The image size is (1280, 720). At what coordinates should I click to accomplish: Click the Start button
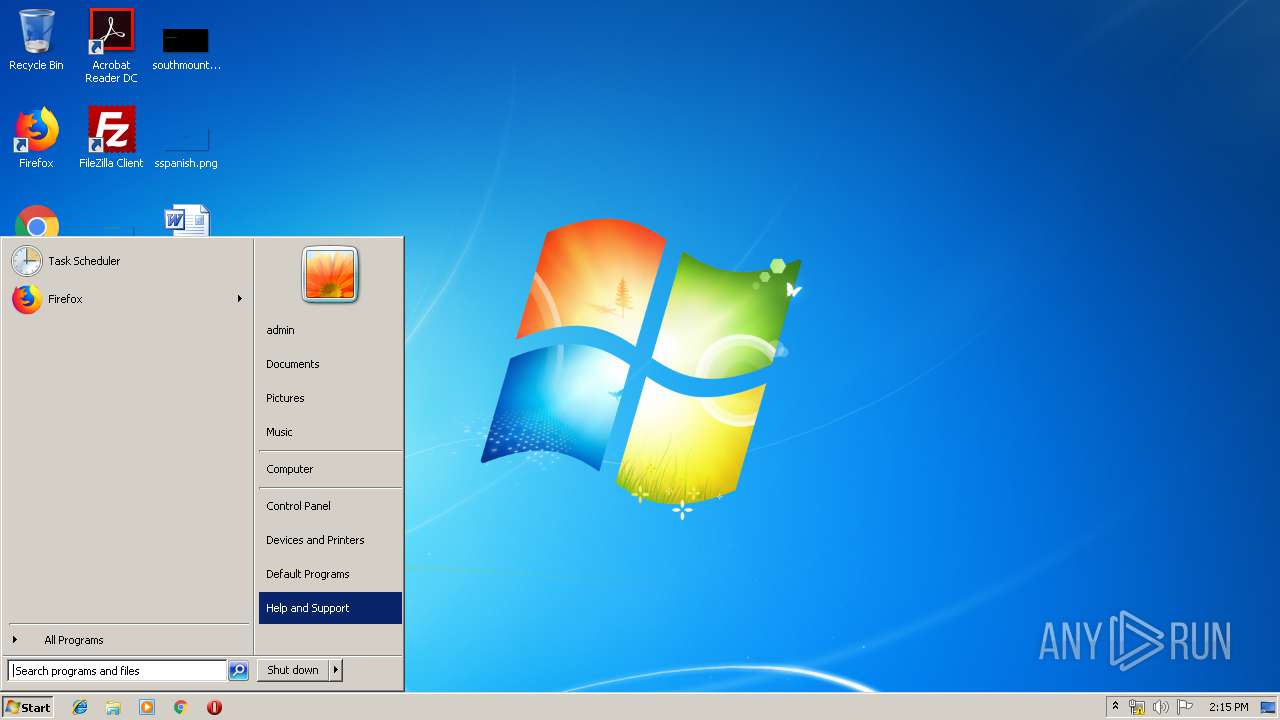tap(28, 707)
